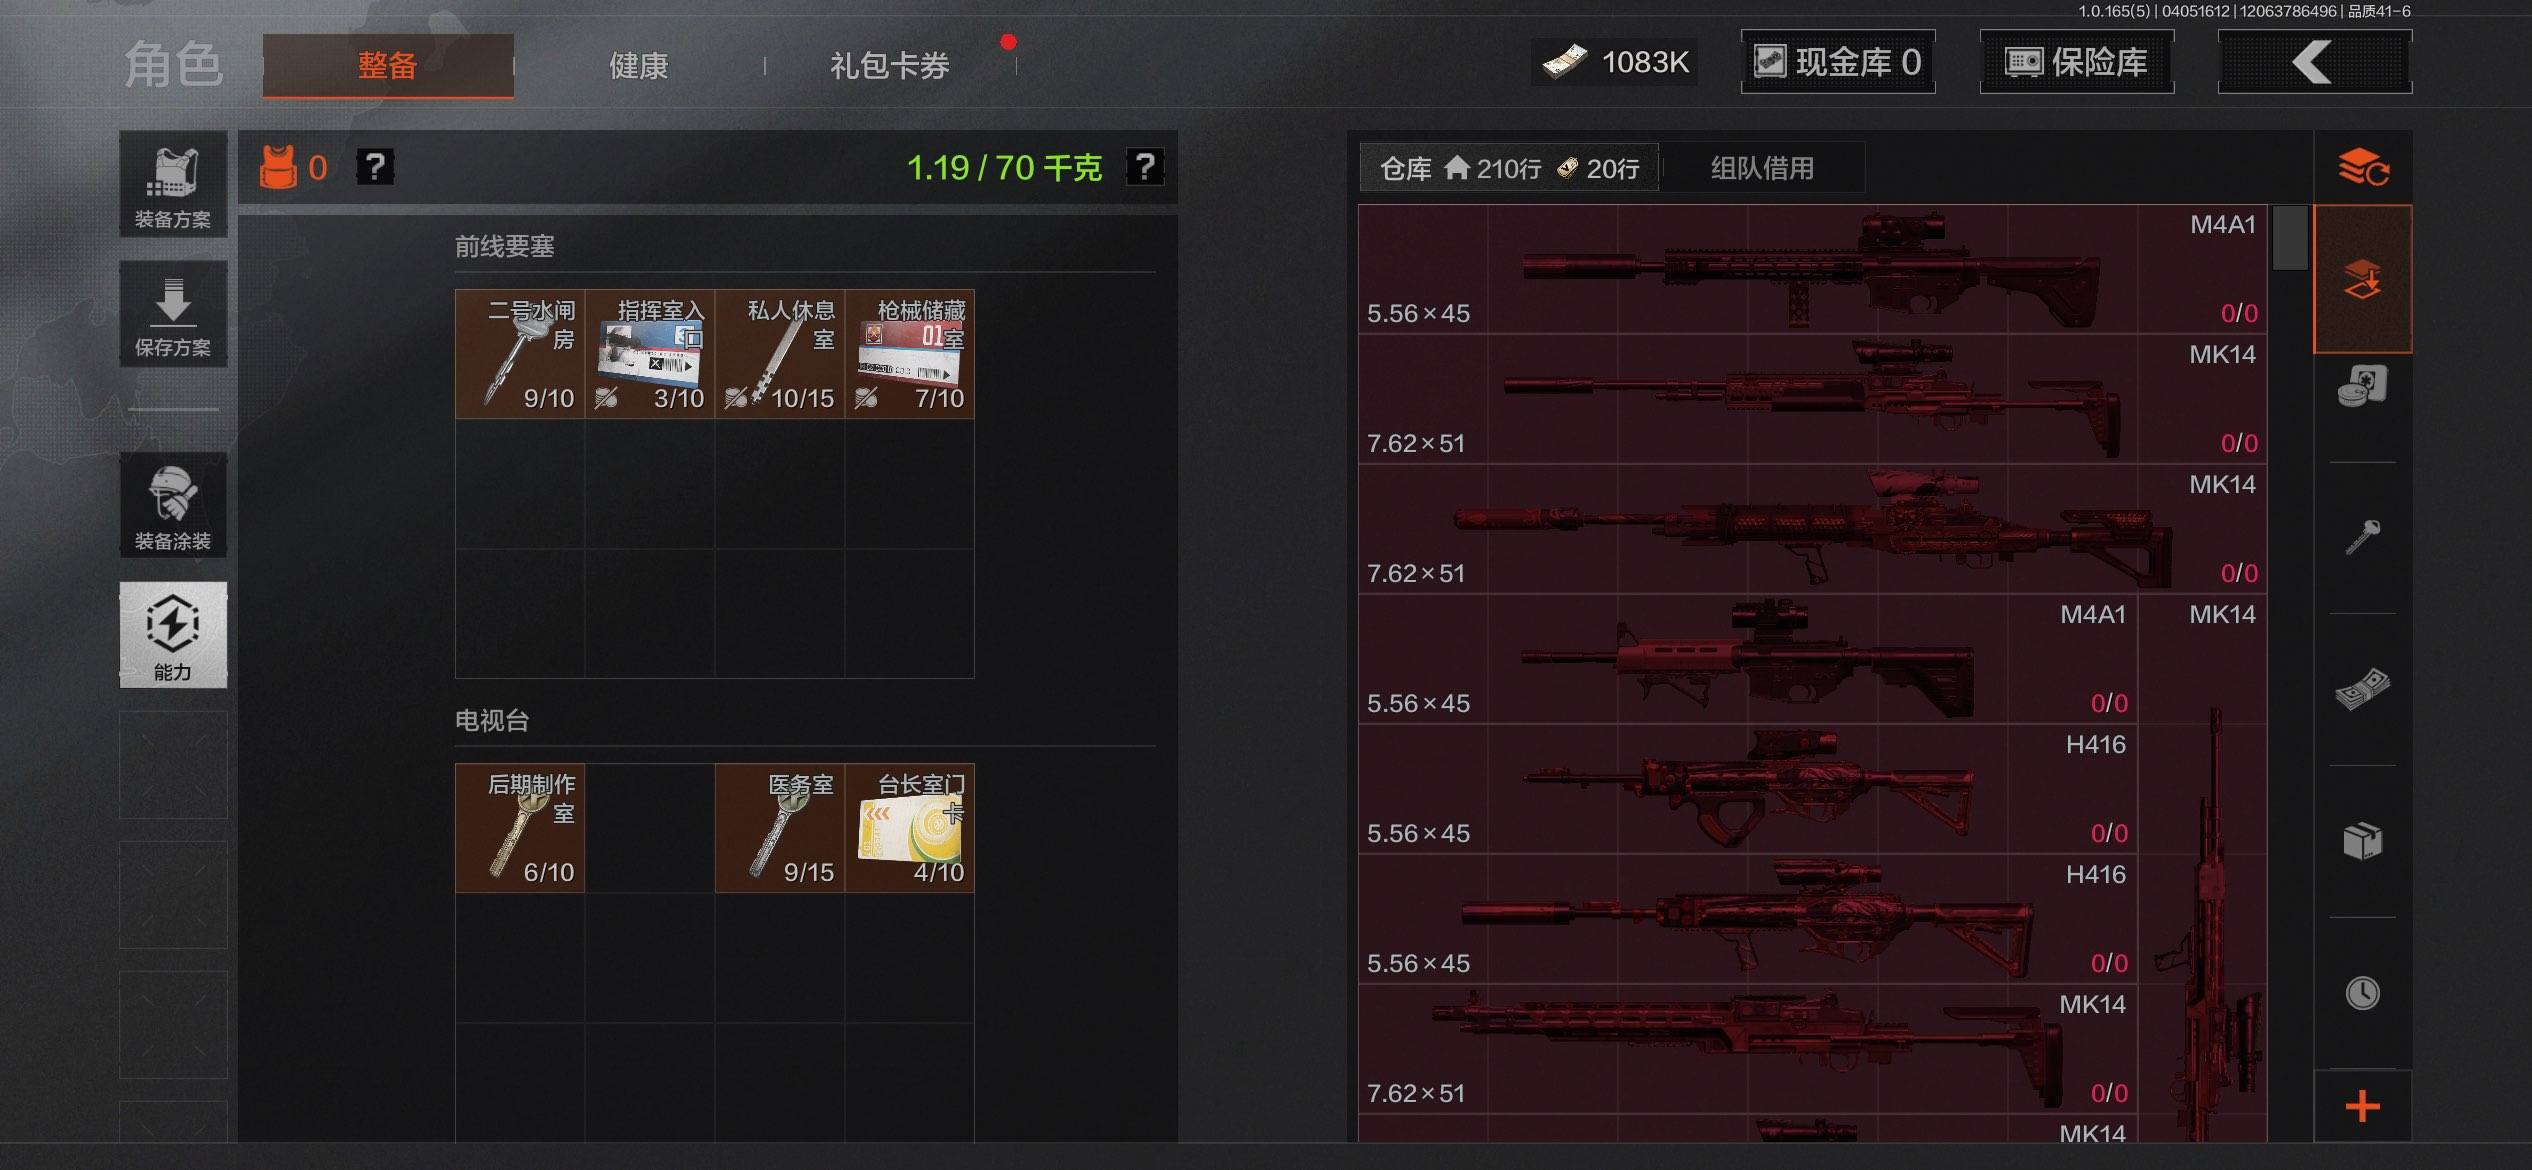Click the warehouse list scrollbar handle
This screenshot has height=1170, width=2532.
click(x=2290, y=238)
